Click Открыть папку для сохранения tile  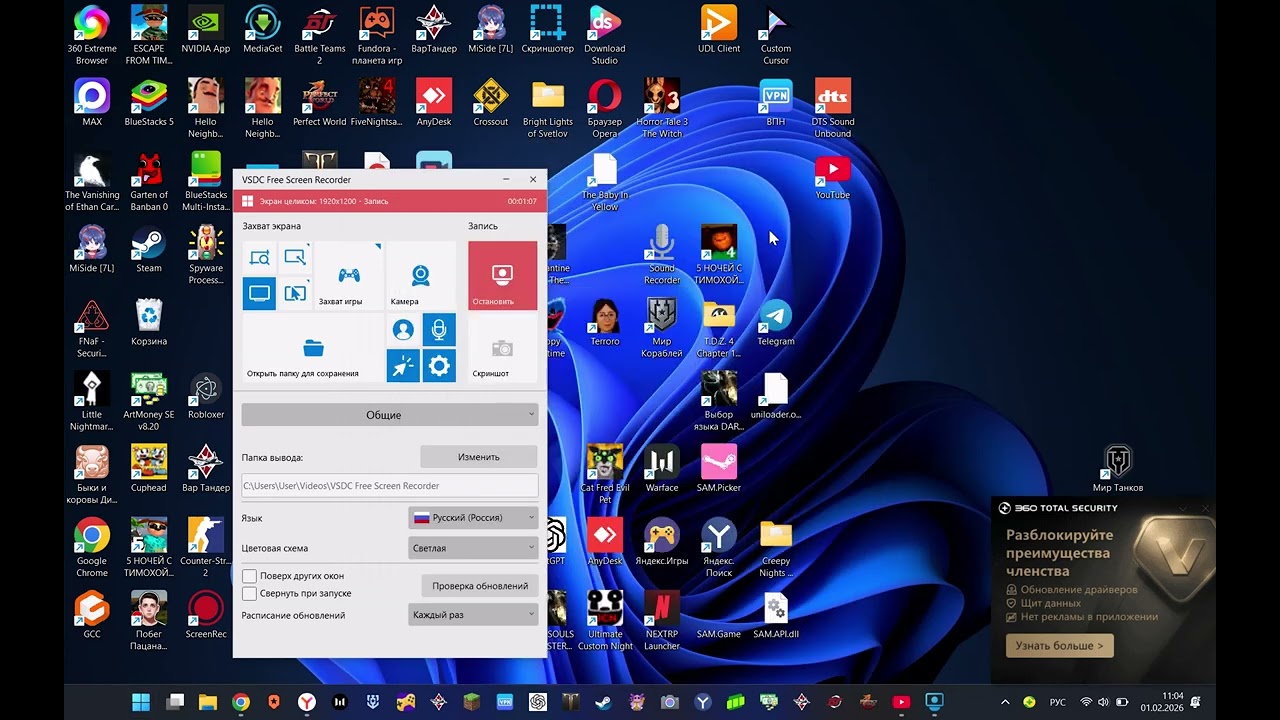313,348
